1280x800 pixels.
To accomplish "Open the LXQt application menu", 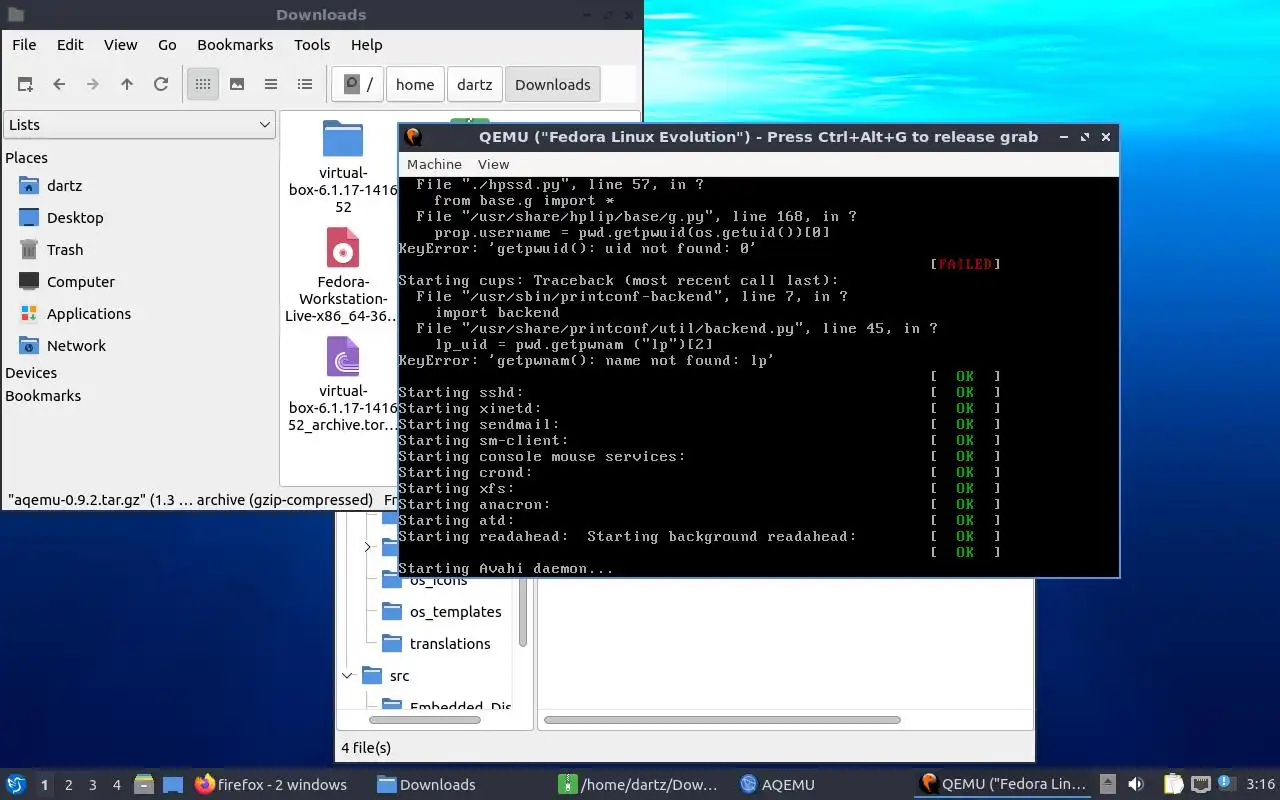I will [x=16, y=785].
